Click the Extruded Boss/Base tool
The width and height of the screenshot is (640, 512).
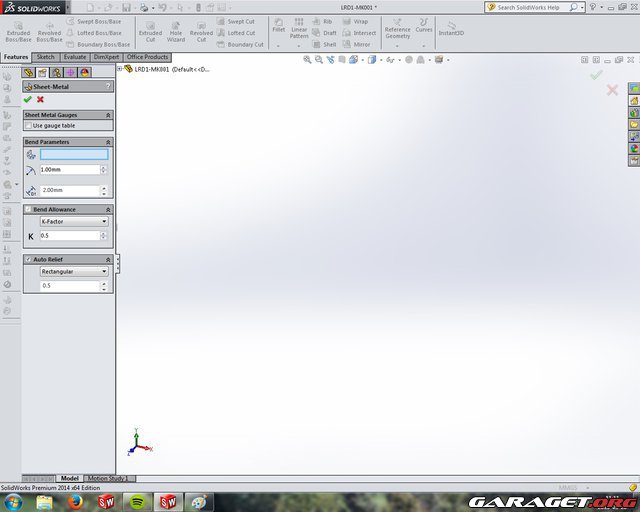18,30
